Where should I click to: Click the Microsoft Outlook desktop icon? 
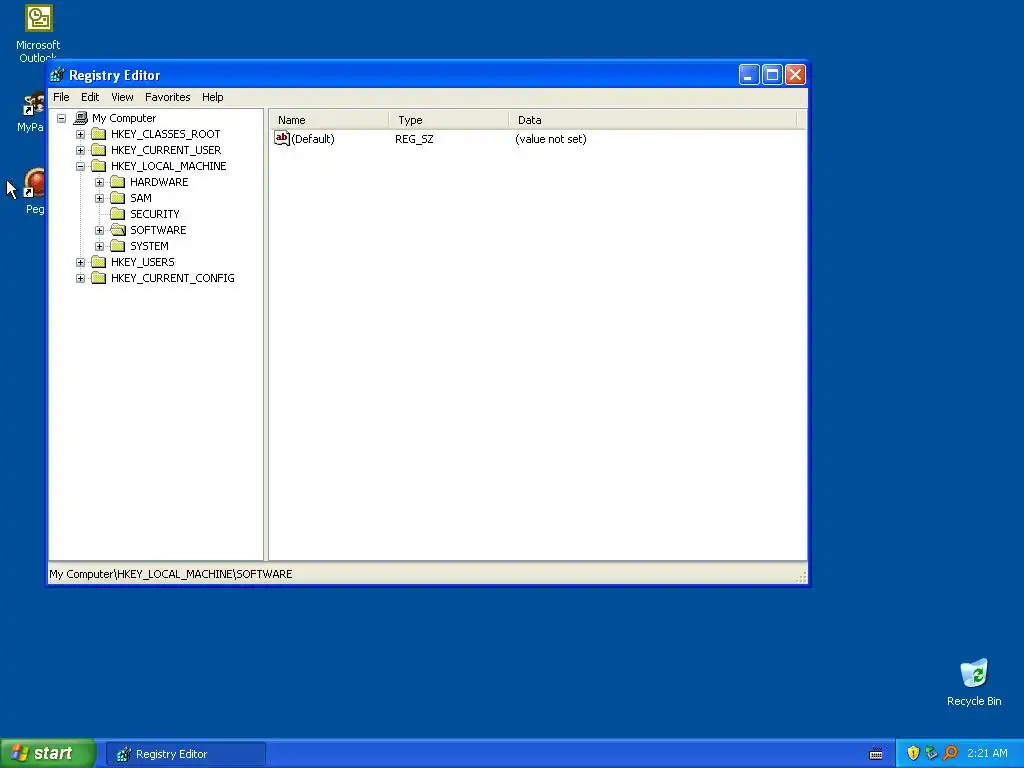click(38, 33)
